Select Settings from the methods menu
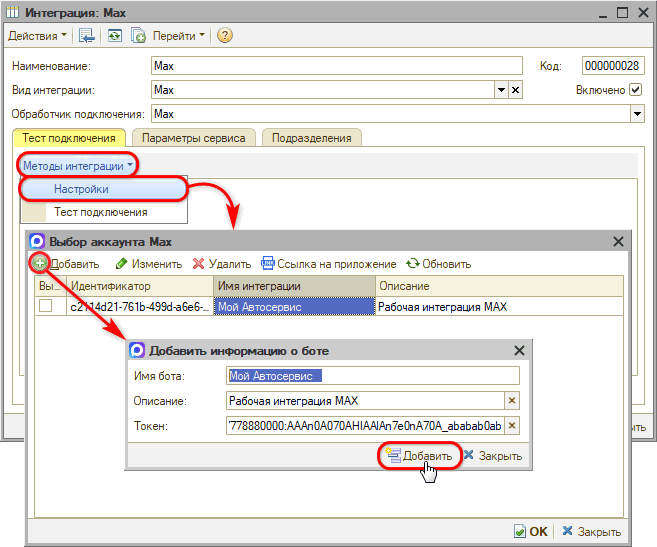This screenshot has width=657, height=547. [x=82, y=188]
